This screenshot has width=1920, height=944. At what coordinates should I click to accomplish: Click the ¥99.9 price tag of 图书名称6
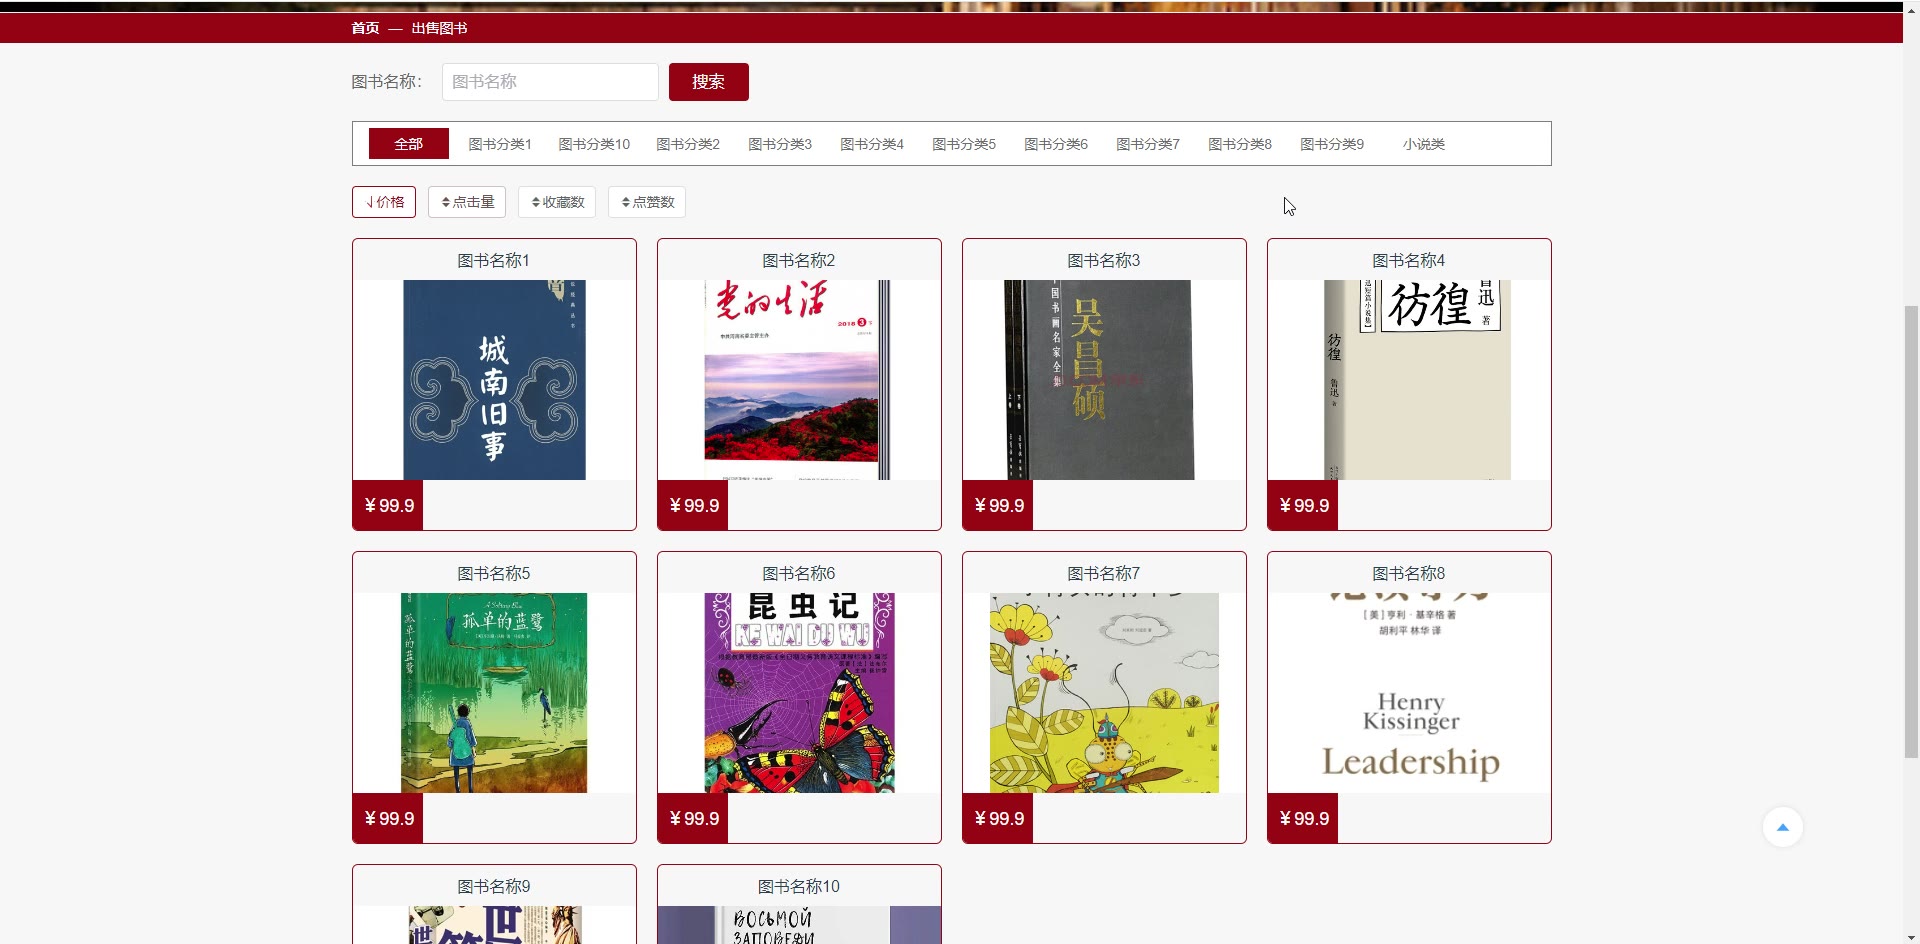693,818
